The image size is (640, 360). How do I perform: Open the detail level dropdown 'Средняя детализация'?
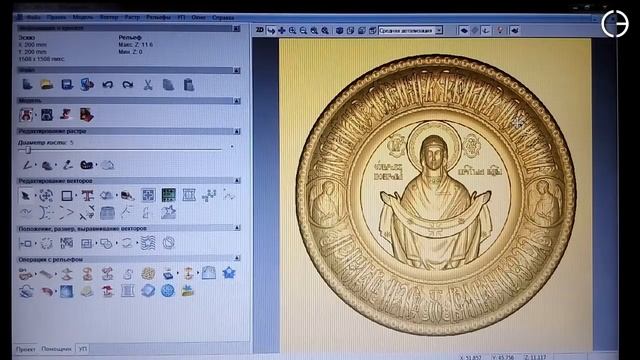411,31
